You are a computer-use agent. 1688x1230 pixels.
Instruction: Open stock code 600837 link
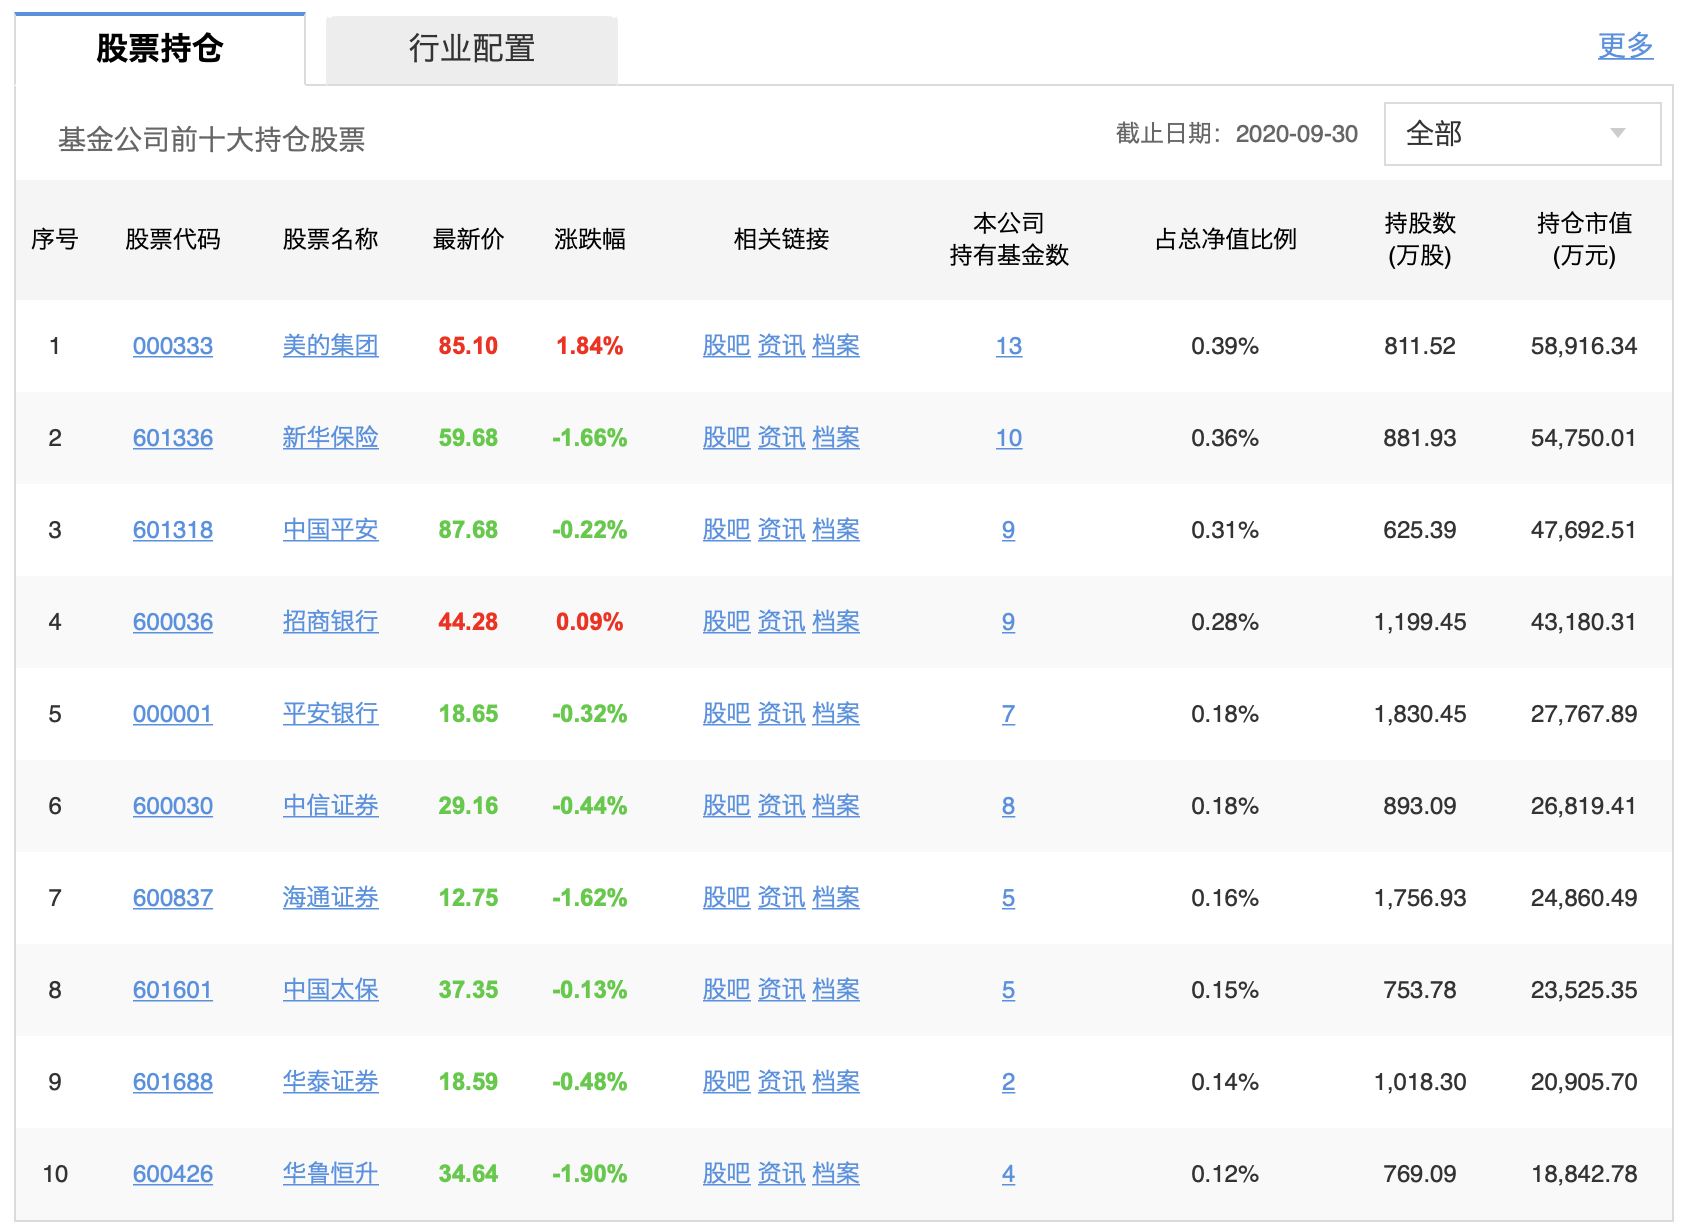(173, 898)
